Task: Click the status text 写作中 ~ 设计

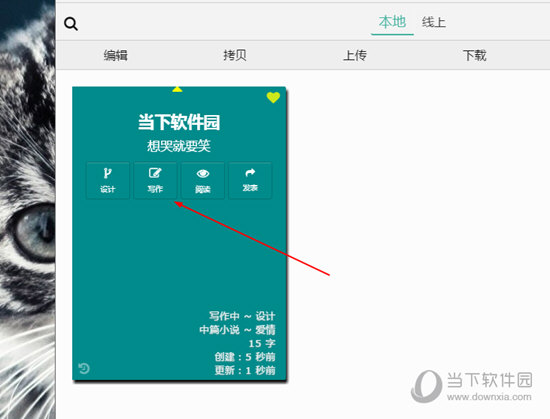Action: pyautogui.click(x=242, y=316)
